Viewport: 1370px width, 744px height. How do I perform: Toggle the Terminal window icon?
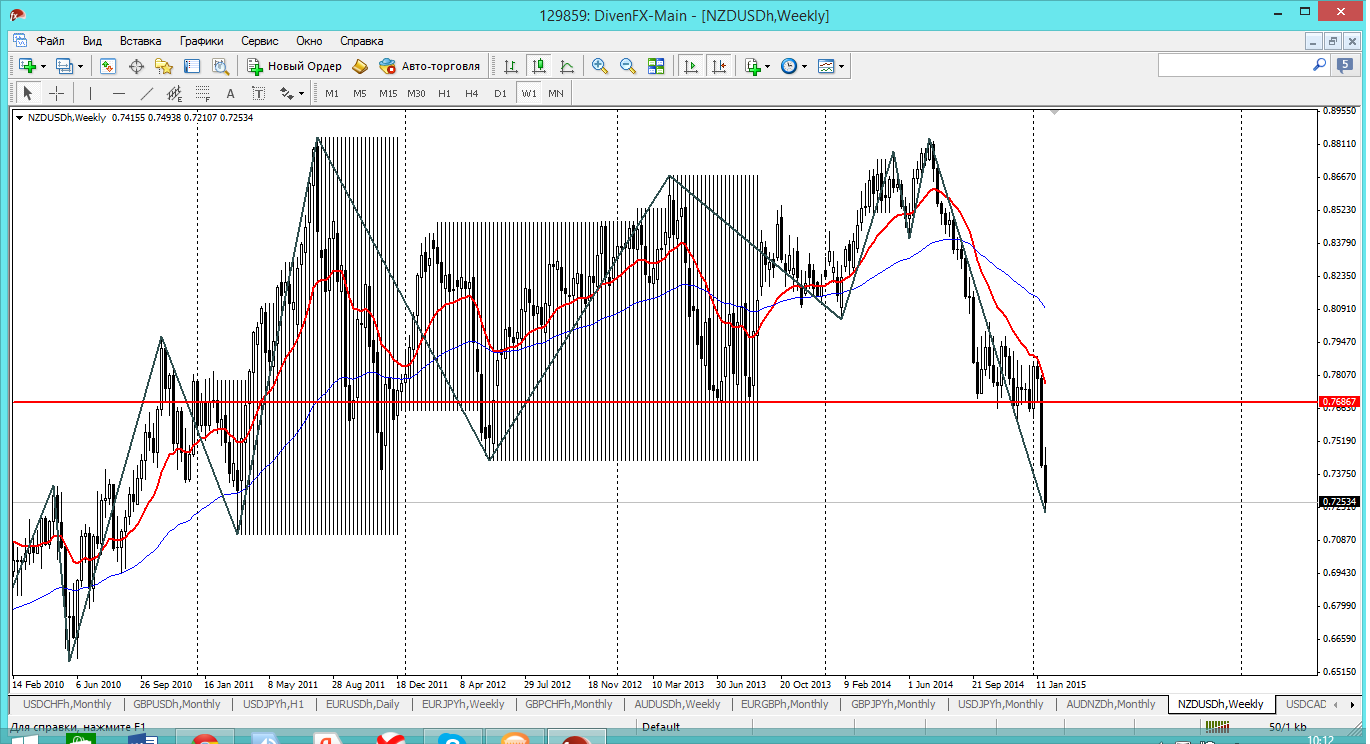pyautogui.click(x=192, y=66)
